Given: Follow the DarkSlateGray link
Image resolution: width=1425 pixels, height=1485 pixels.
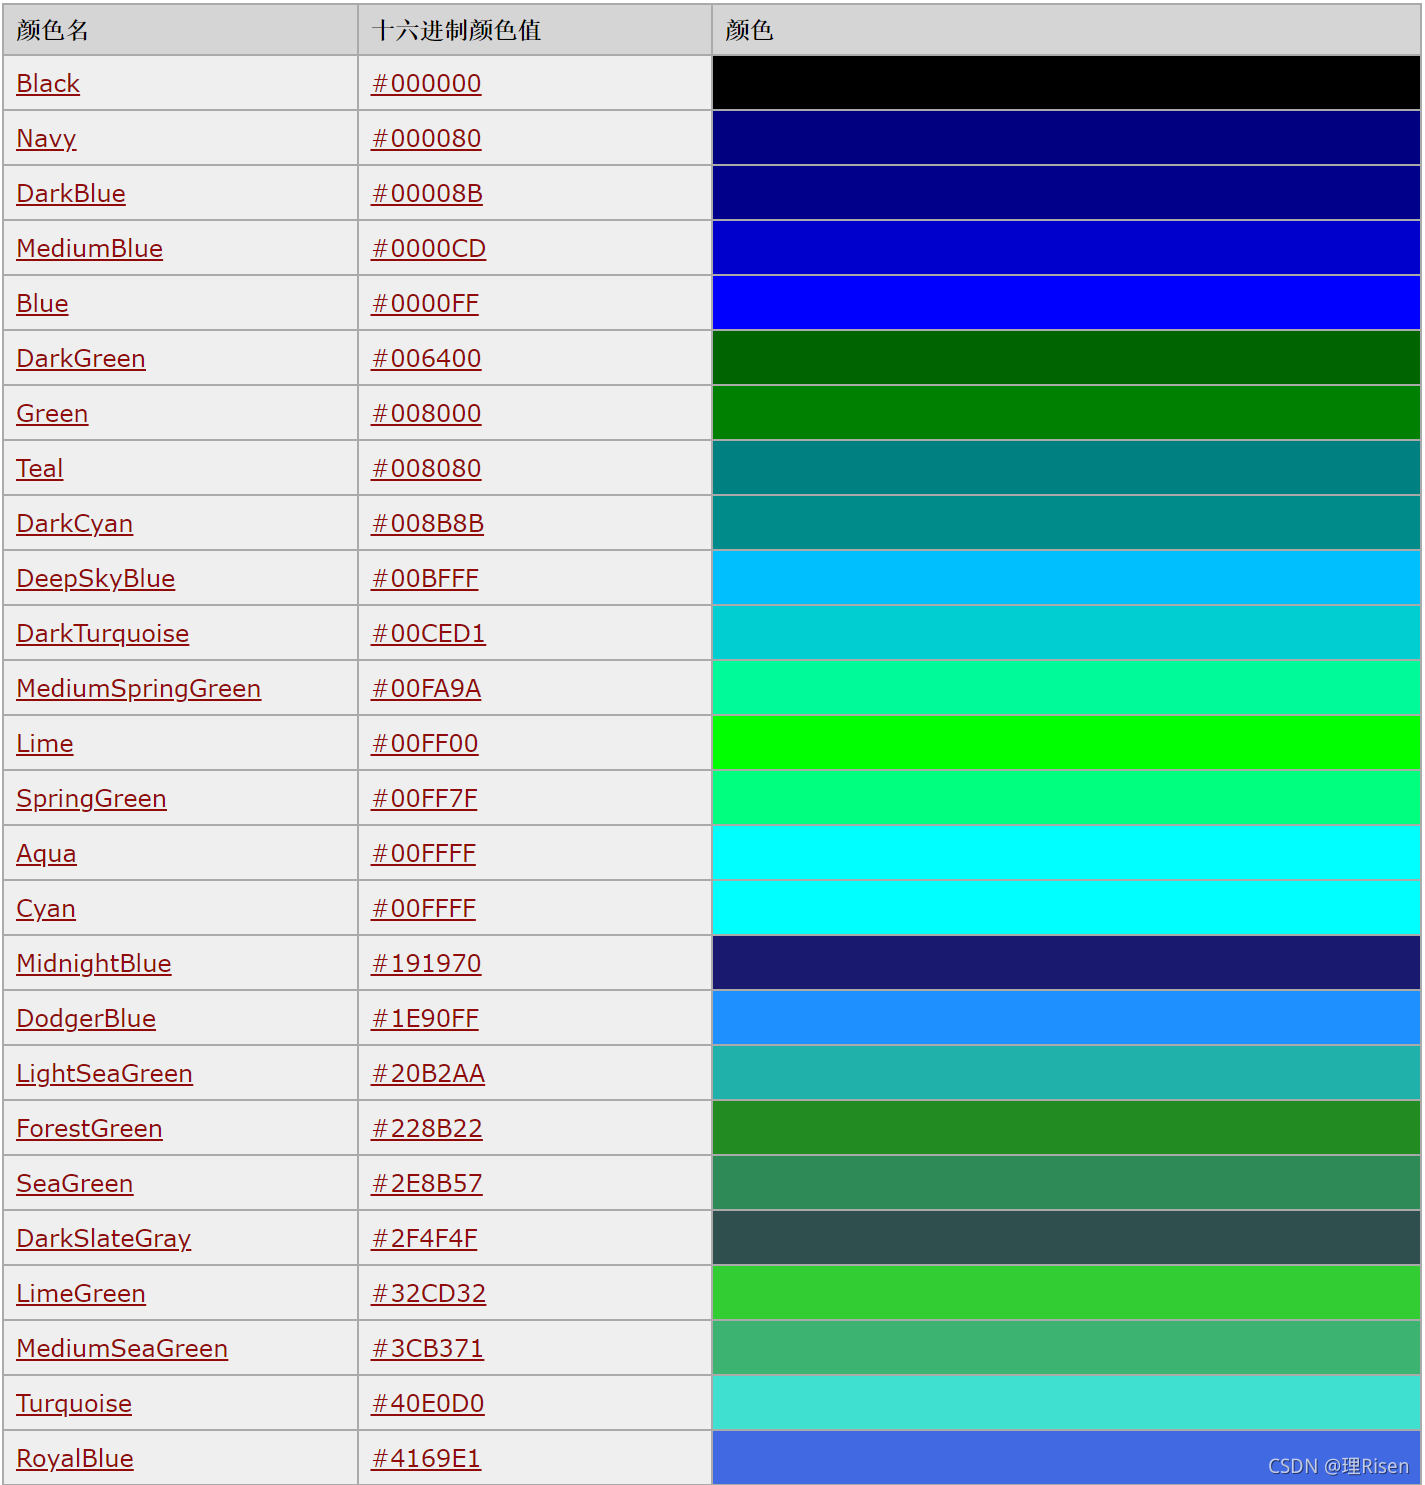Looking at the screenshot, I should point(104,1239).
